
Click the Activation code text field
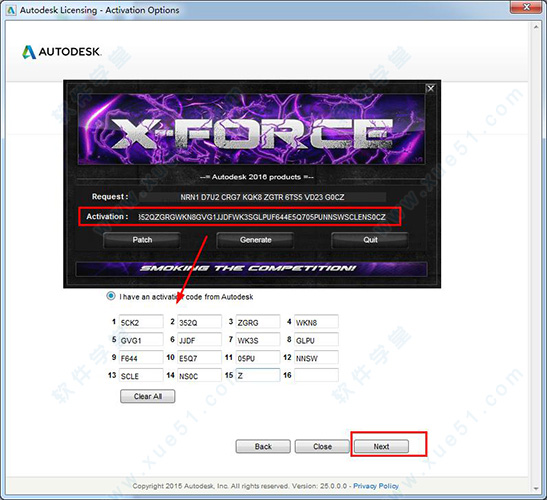[x=262, y=217]
